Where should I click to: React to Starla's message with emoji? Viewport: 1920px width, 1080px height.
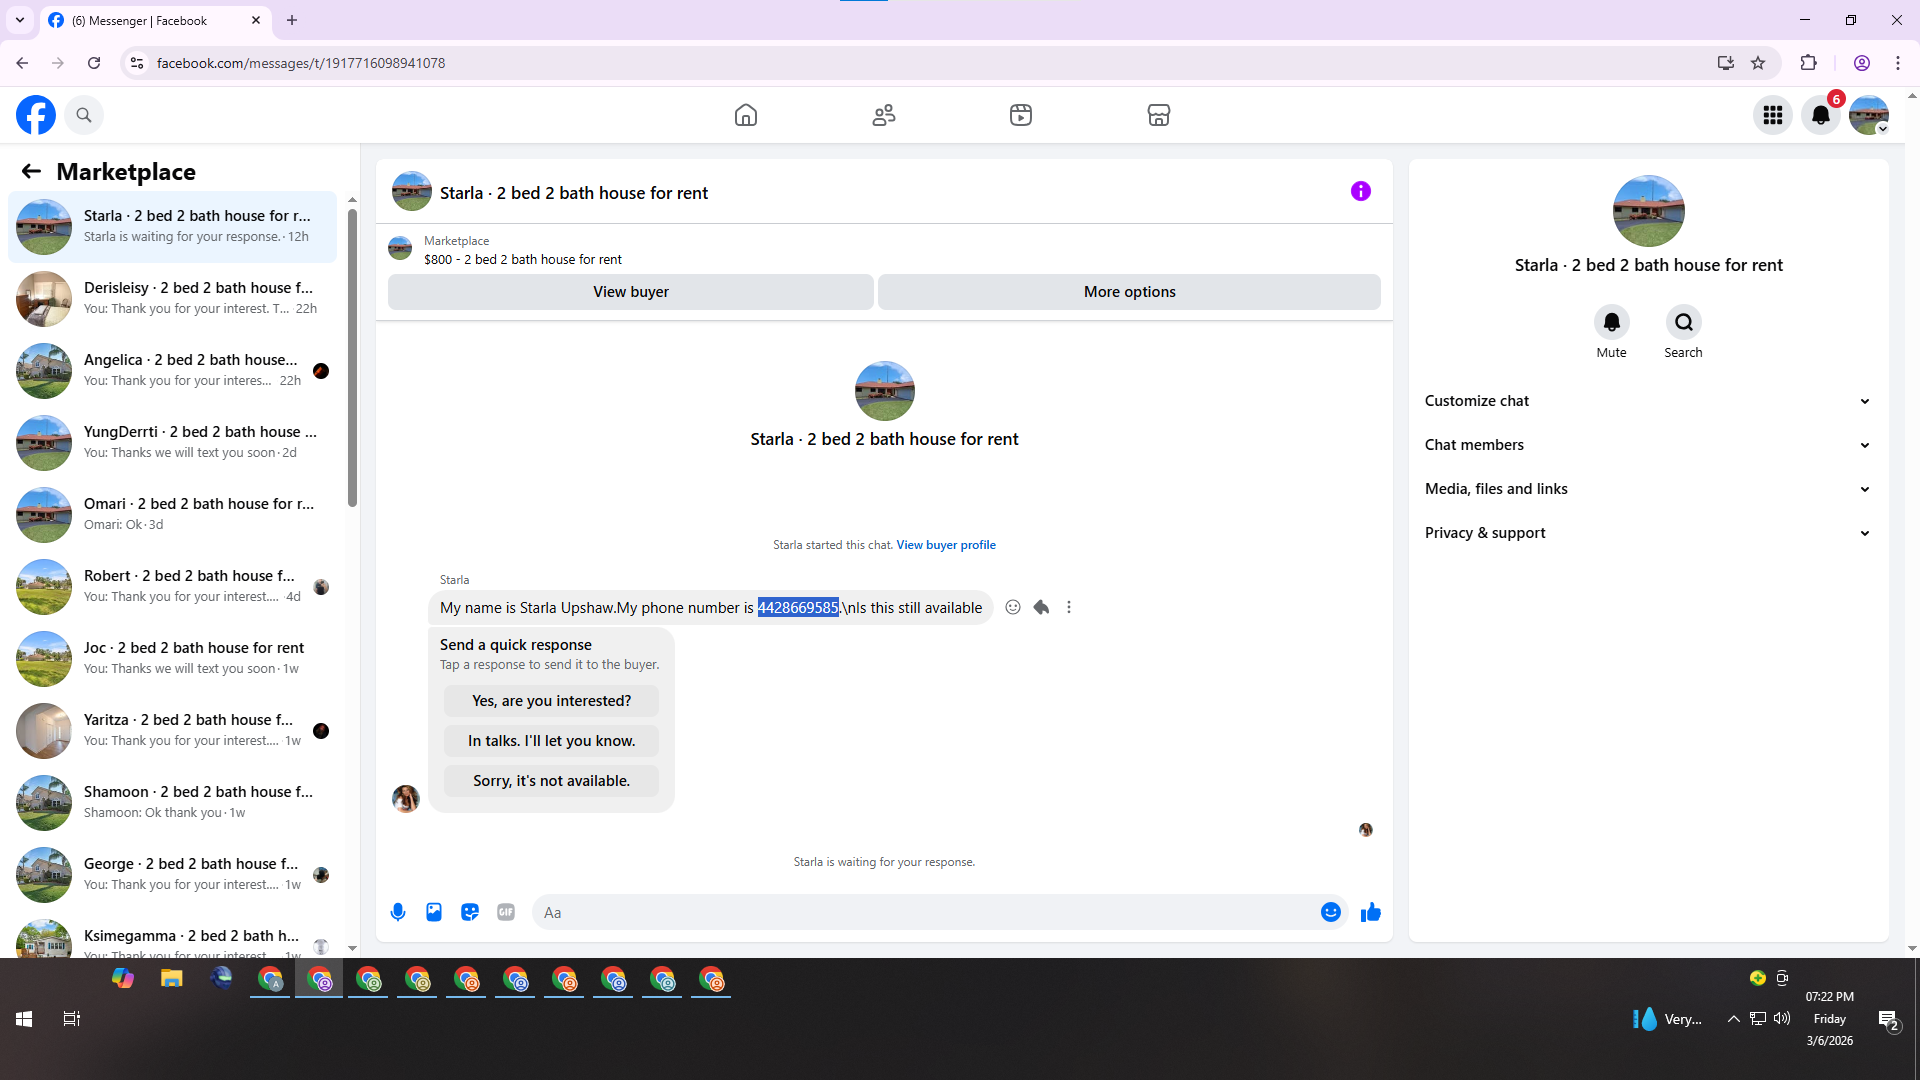coord(1013,607)
